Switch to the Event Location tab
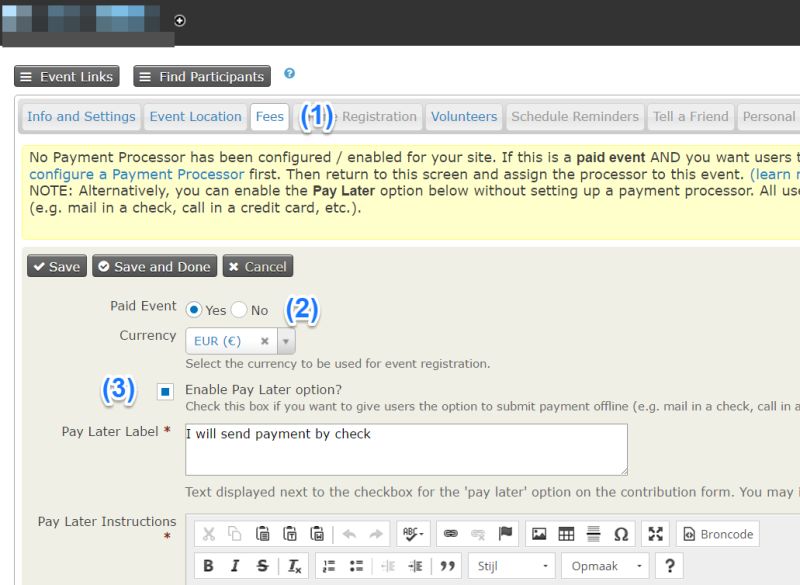The image size is (800, 585). (195, 116)
